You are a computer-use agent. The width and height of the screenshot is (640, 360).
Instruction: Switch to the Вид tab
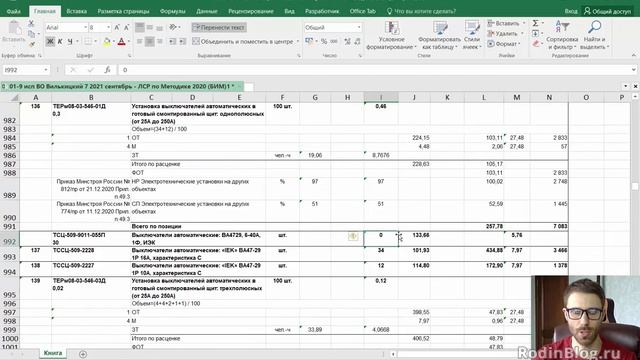tap(289, 11)
